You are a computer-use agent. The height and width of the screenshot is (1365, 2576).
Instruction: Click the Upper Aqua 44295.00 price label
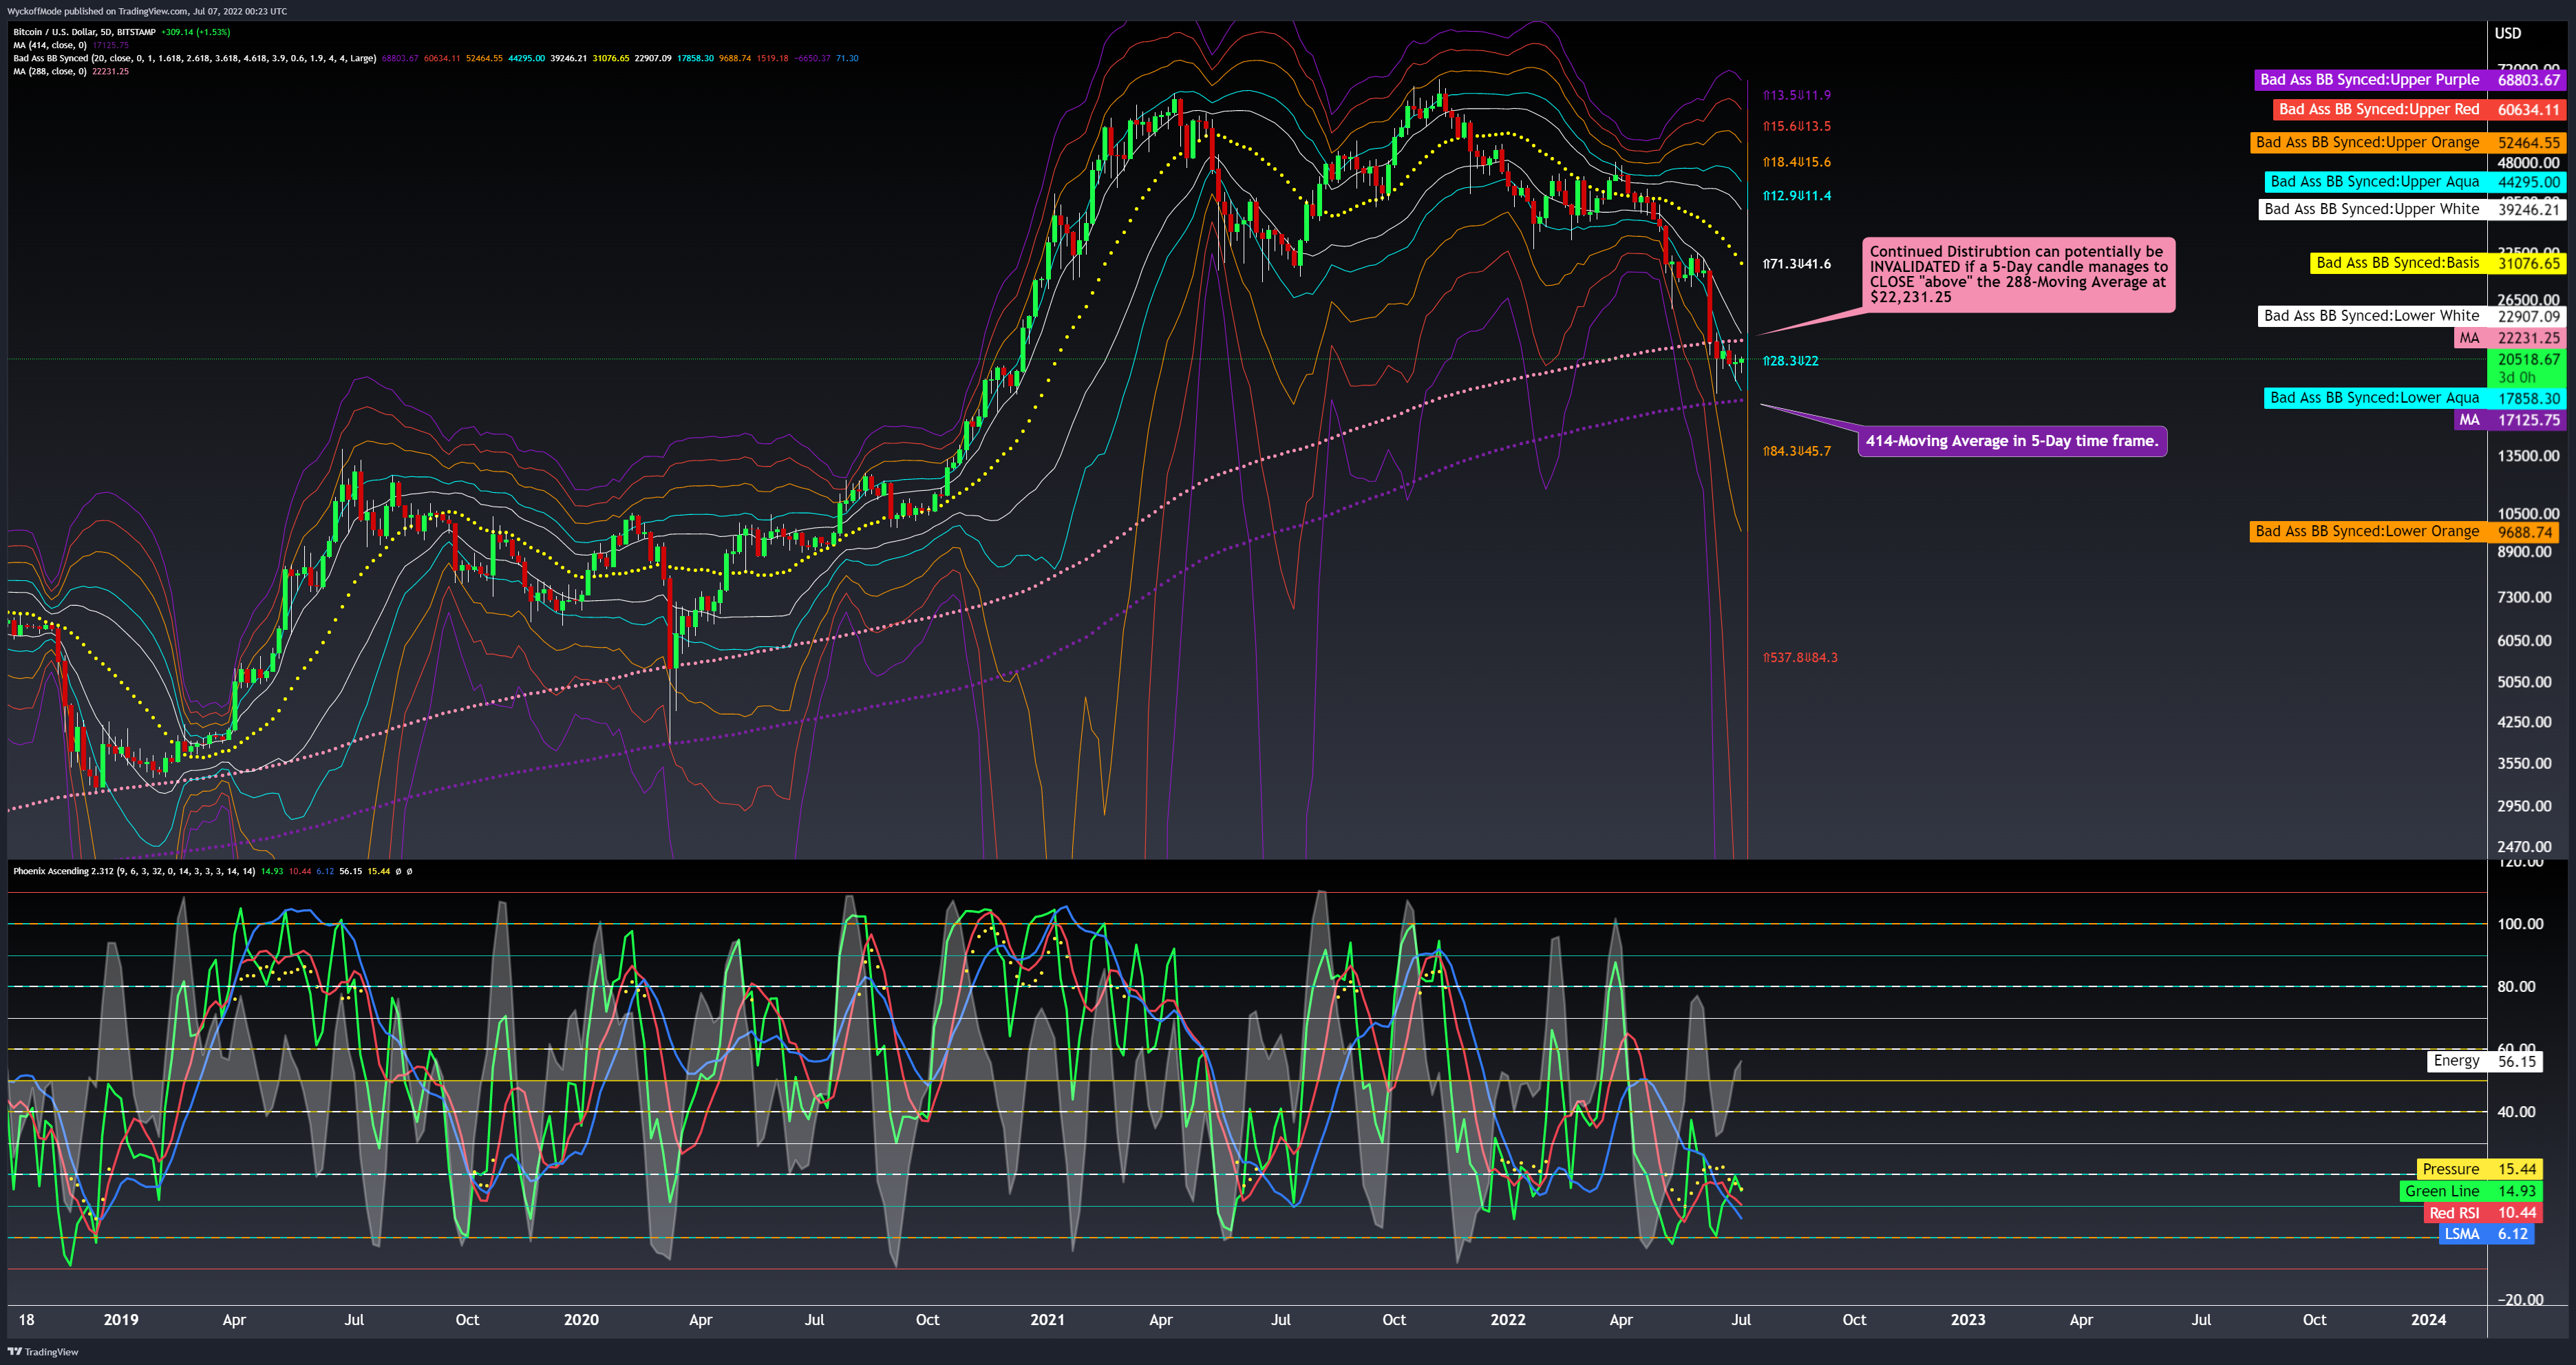pos(2415,182)
